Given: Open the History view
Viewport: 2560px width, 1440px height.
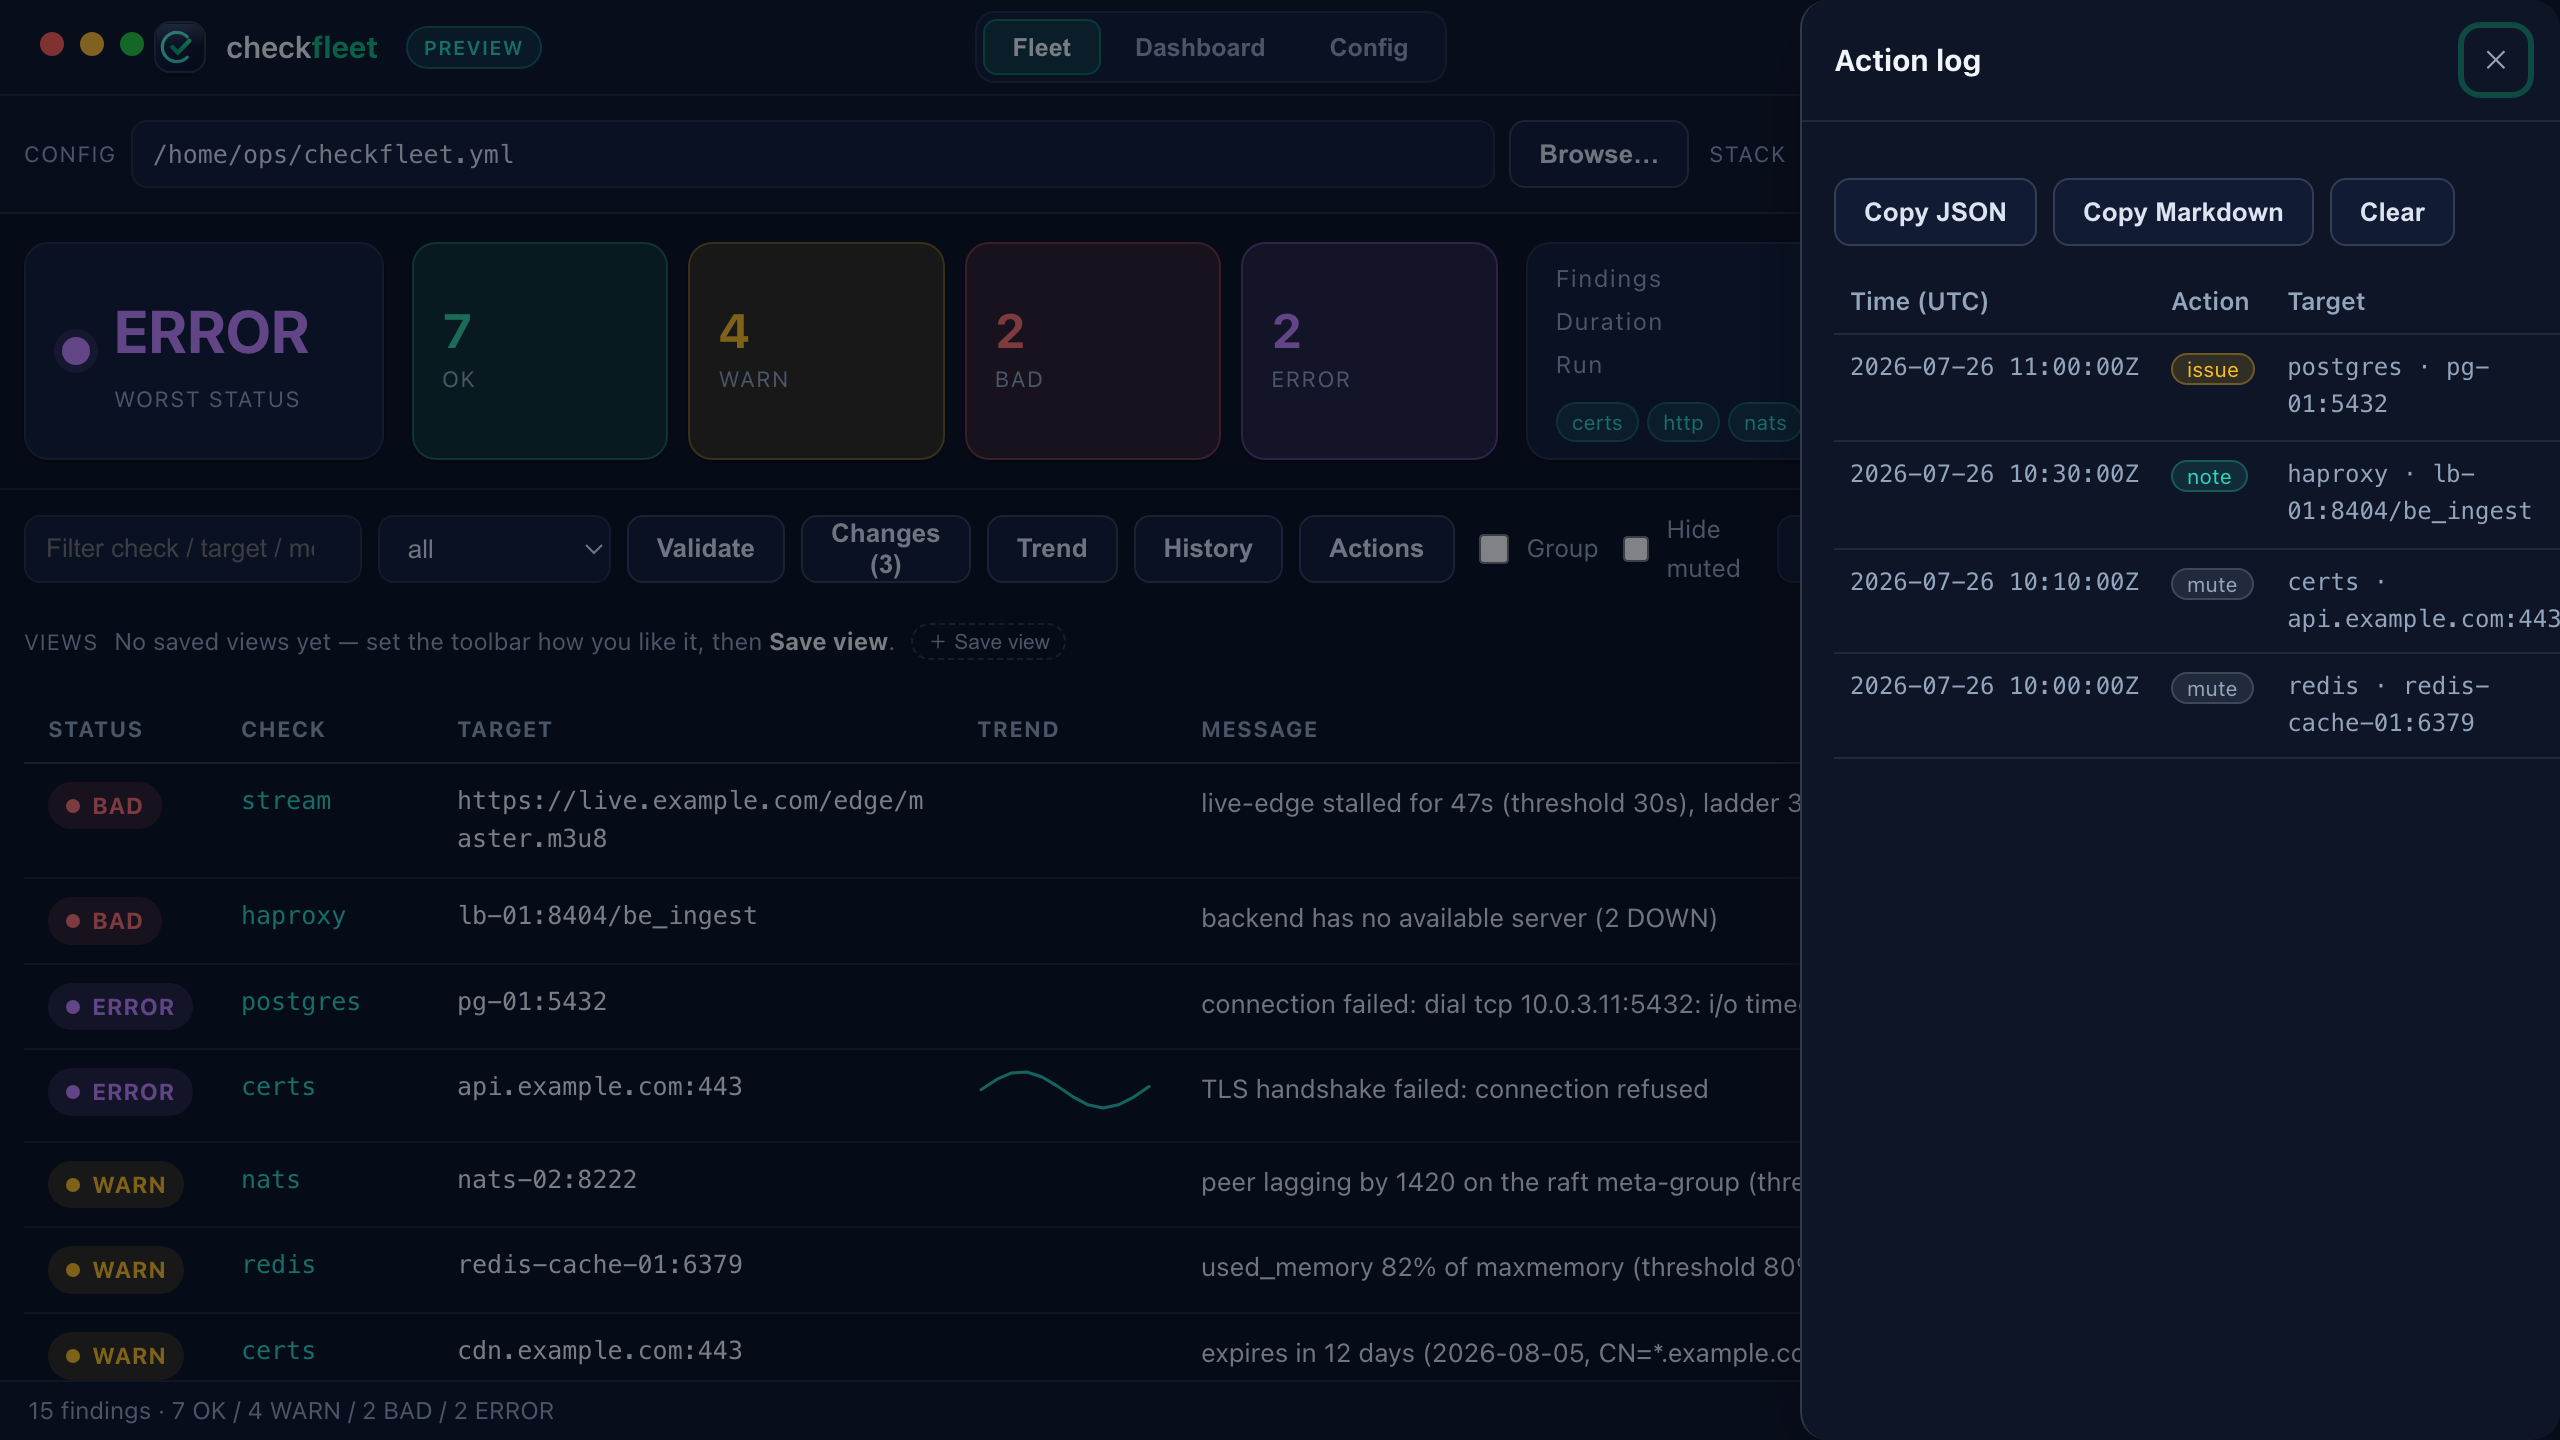Looking at the screenshot, I should point(1207,548).
